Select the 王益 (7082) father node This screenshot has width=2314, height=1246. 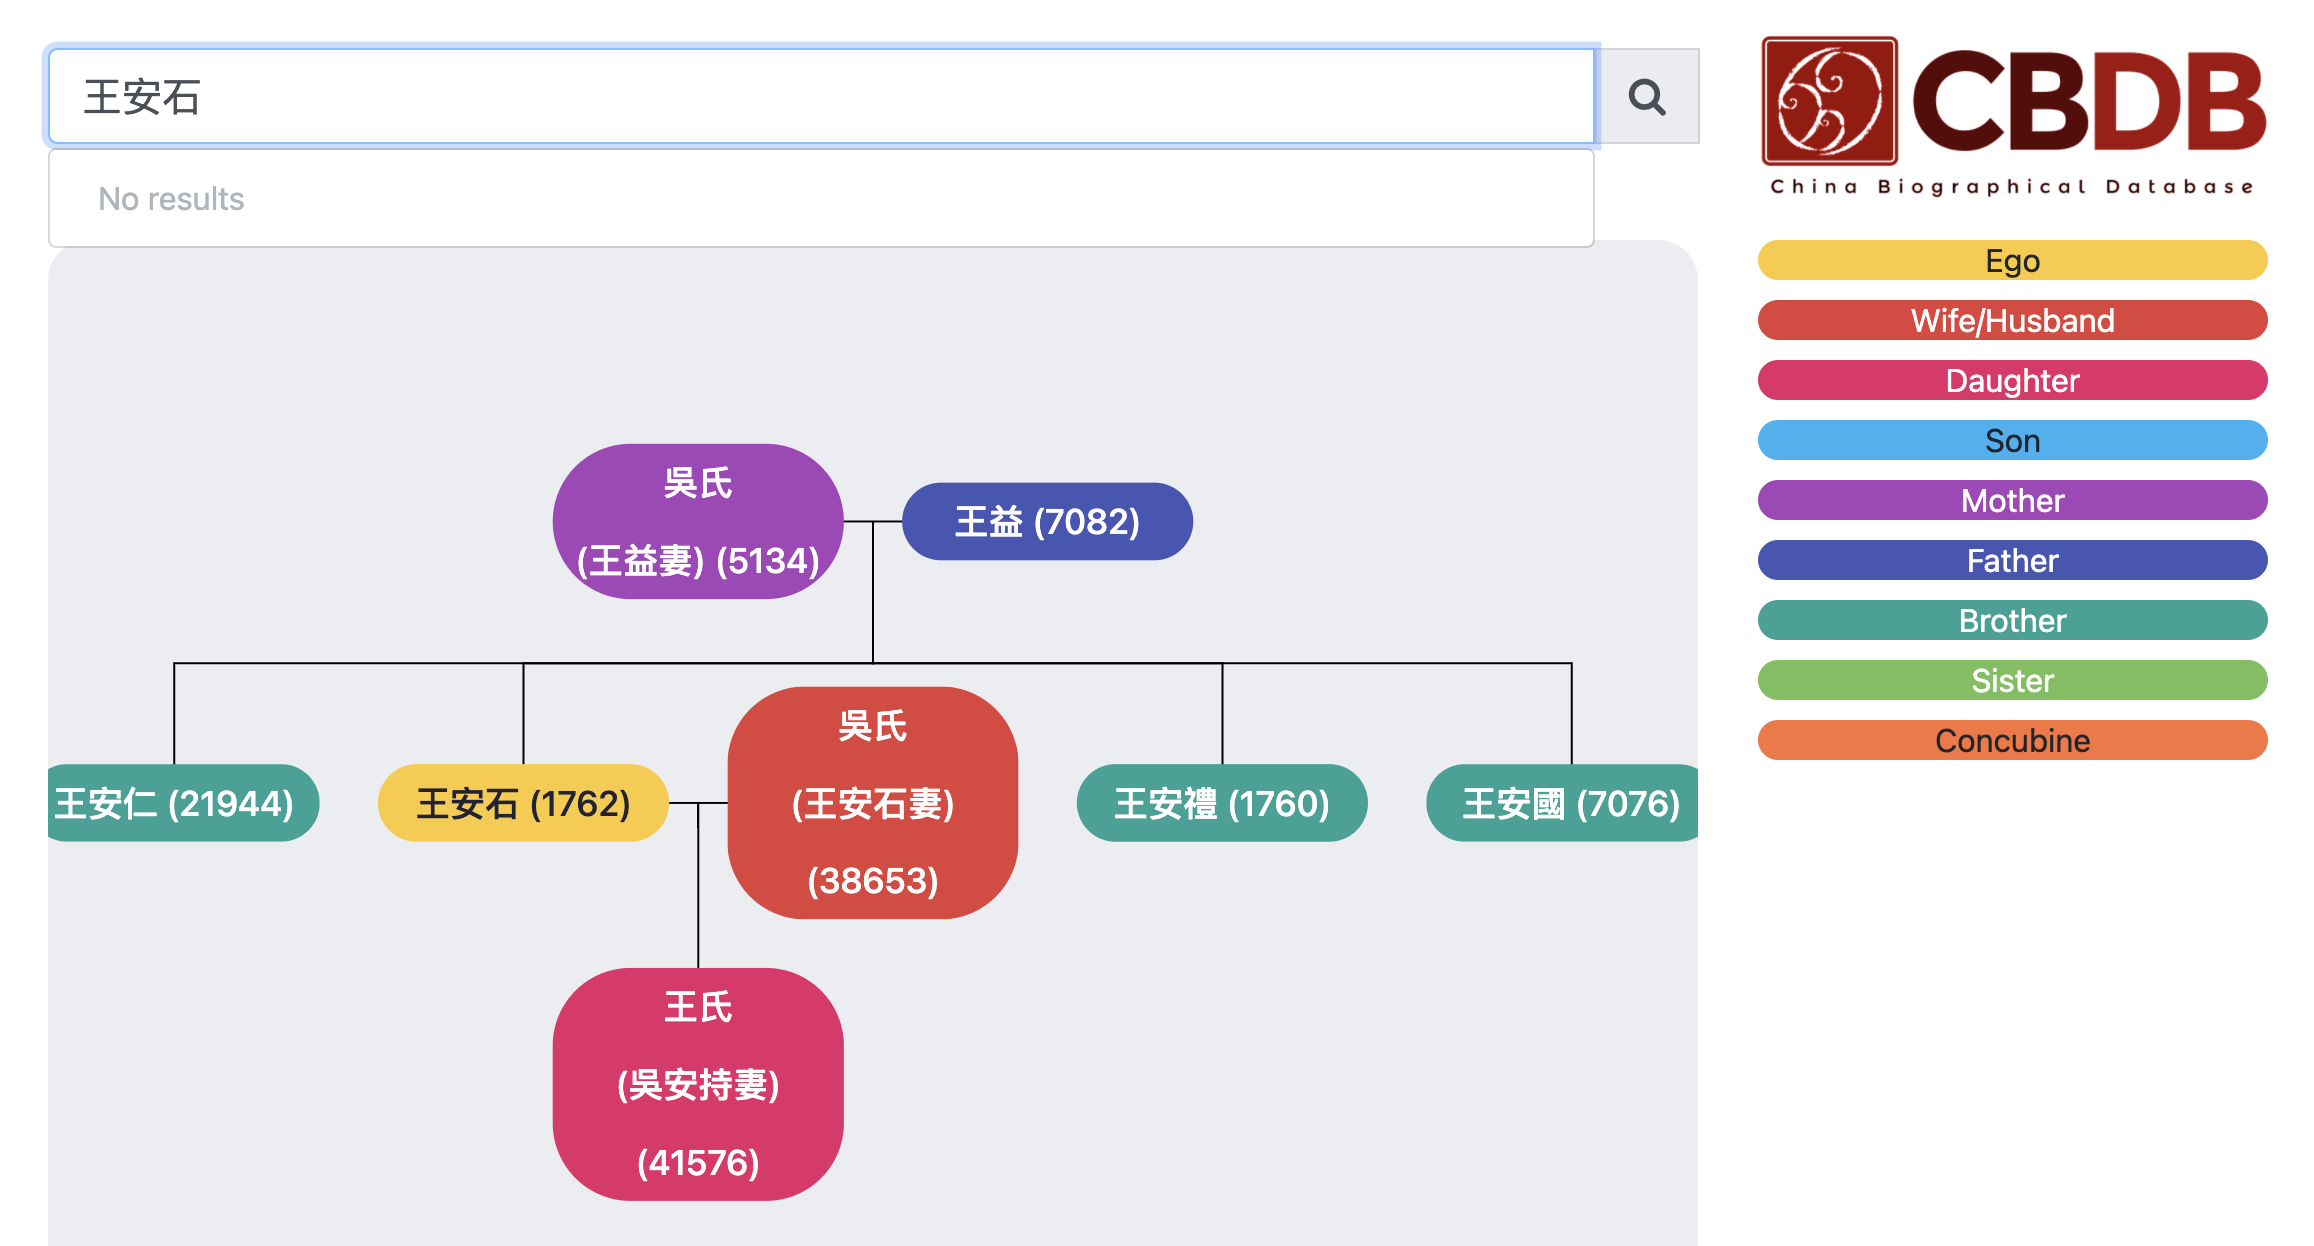(1047, 521)
